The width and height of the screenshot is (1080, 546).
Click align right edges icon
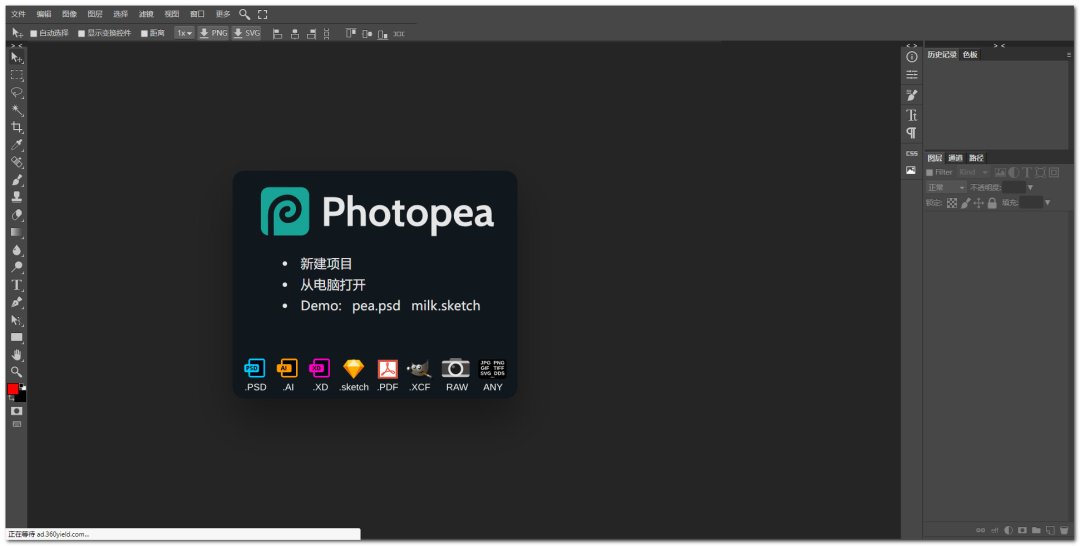311,33
